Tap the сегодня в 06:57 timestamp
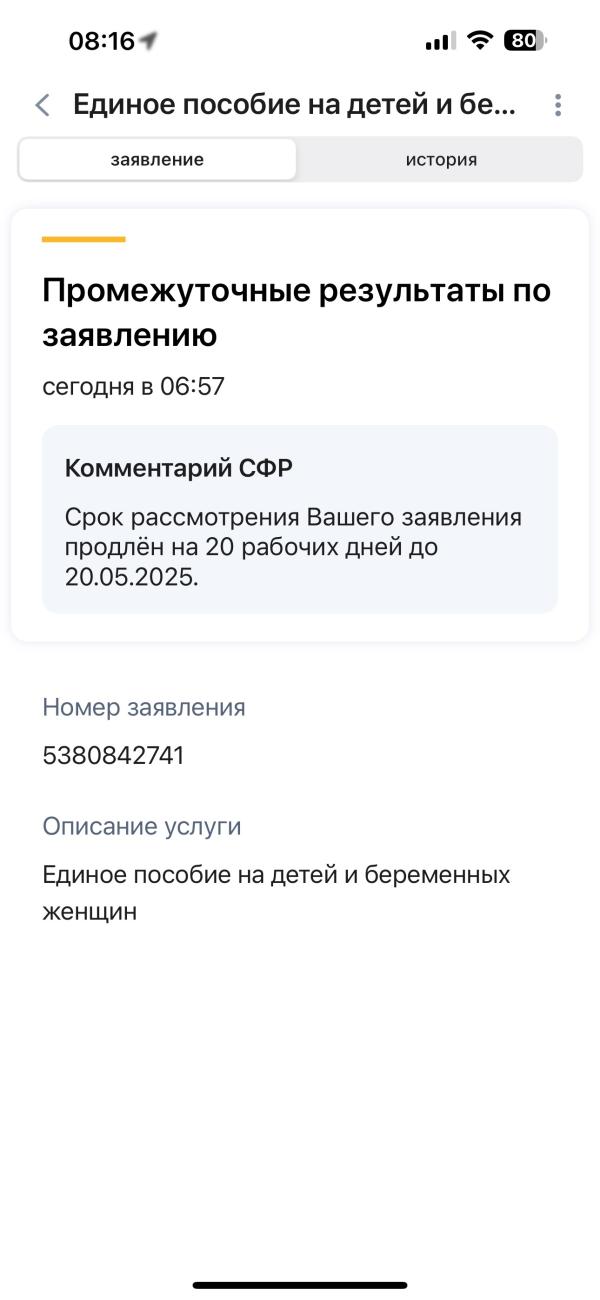 [133, 386]
